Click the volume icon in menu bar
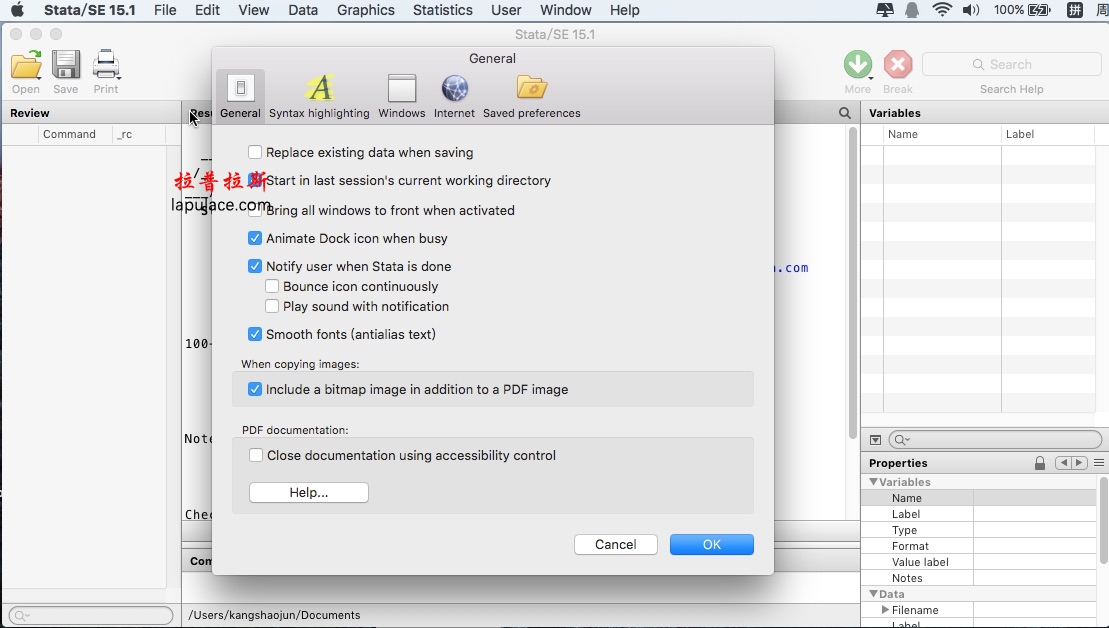Viewport: 1109px width, 628px height. point(971,10)
